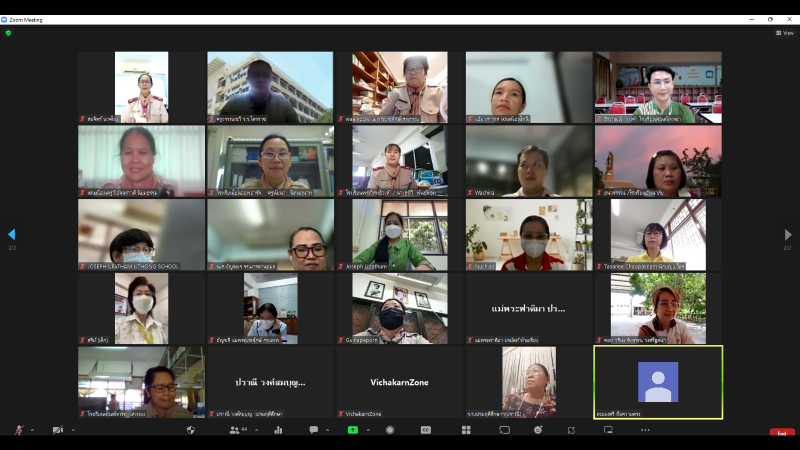The height and width of the screenshot is (450, 800).
Task: Open the More options ellipsis
Action: 645,430
